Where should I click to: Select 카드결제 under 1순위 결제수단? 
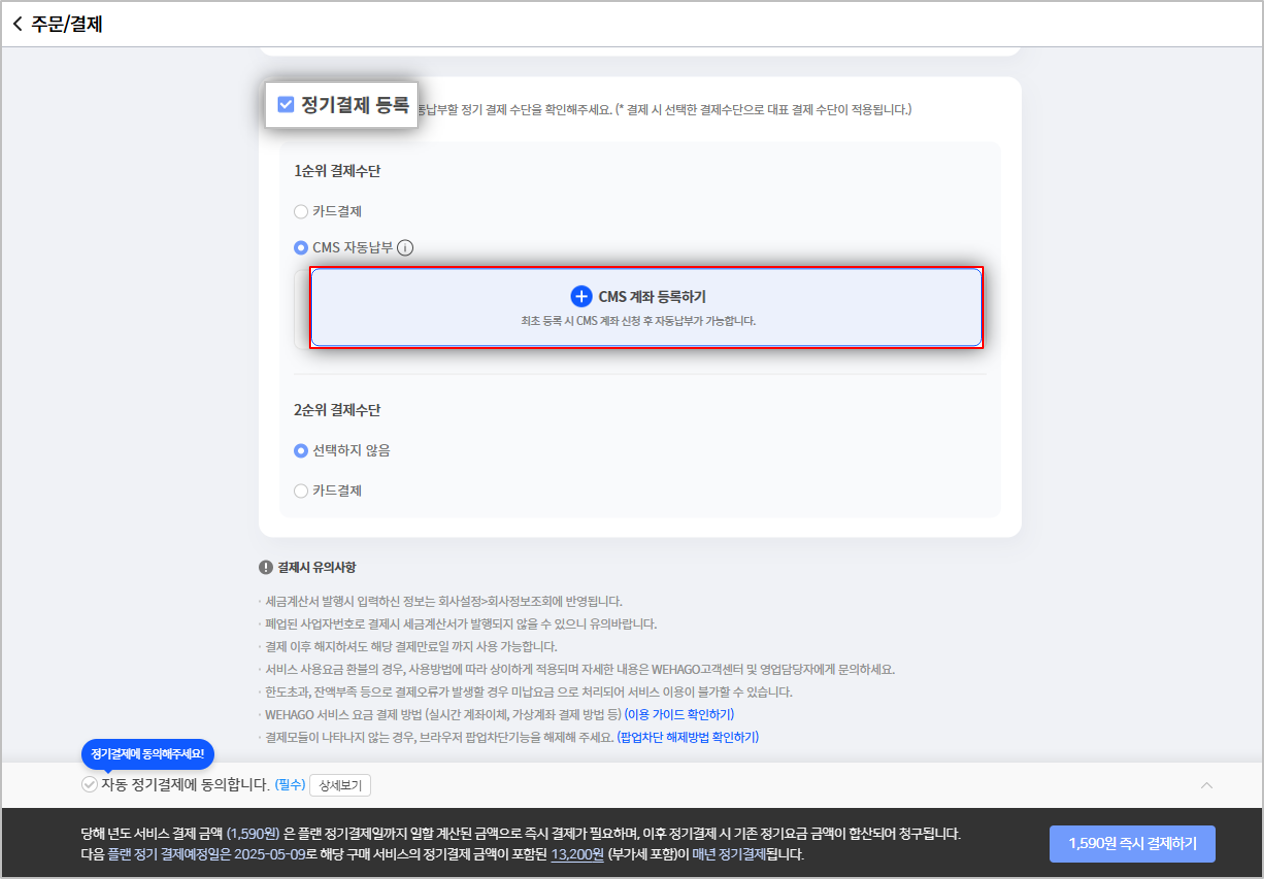click(x=301, y=212)
